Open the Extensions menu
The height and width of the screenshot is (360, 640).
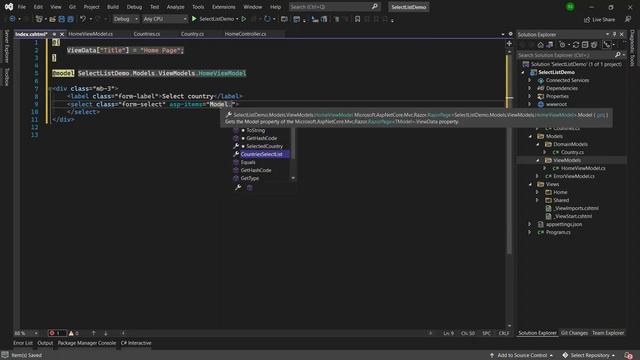point(224,7)
